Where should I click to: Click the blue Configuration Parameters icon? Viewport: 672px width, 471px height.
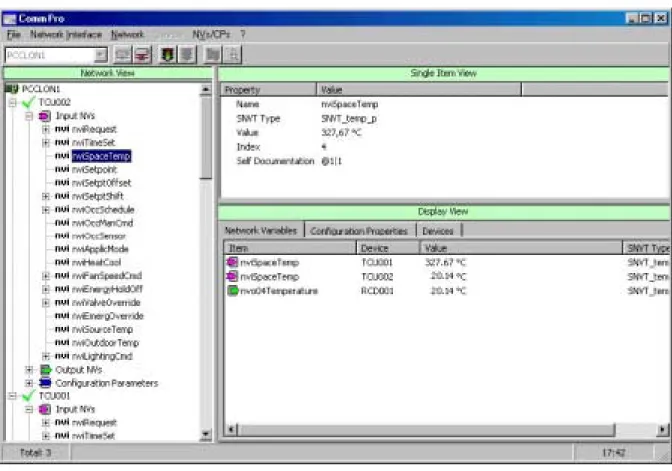pyautogui.click(x=45, y=383)
